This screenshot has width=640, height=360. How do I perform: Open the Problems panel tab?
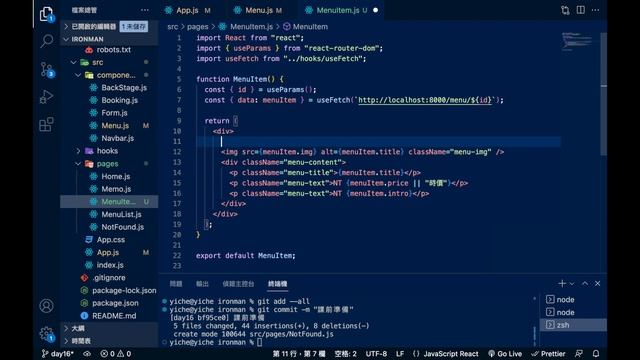click(176, 284)
